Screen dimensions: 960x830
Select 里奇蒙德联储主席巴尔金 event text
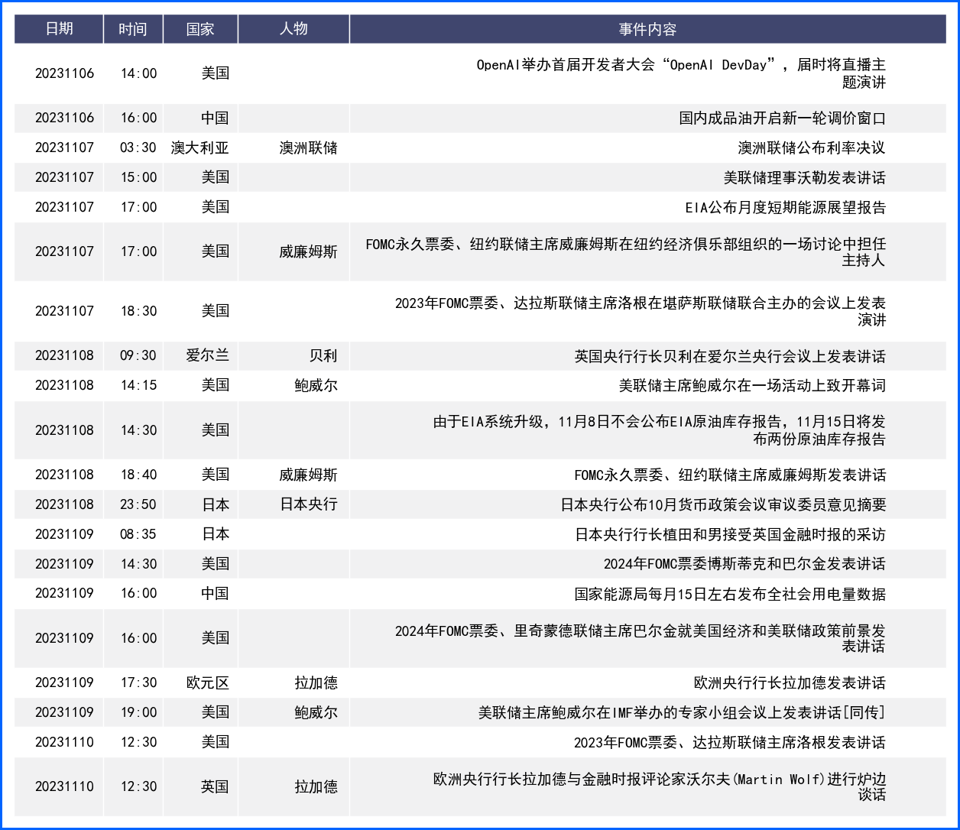(640, 638)
